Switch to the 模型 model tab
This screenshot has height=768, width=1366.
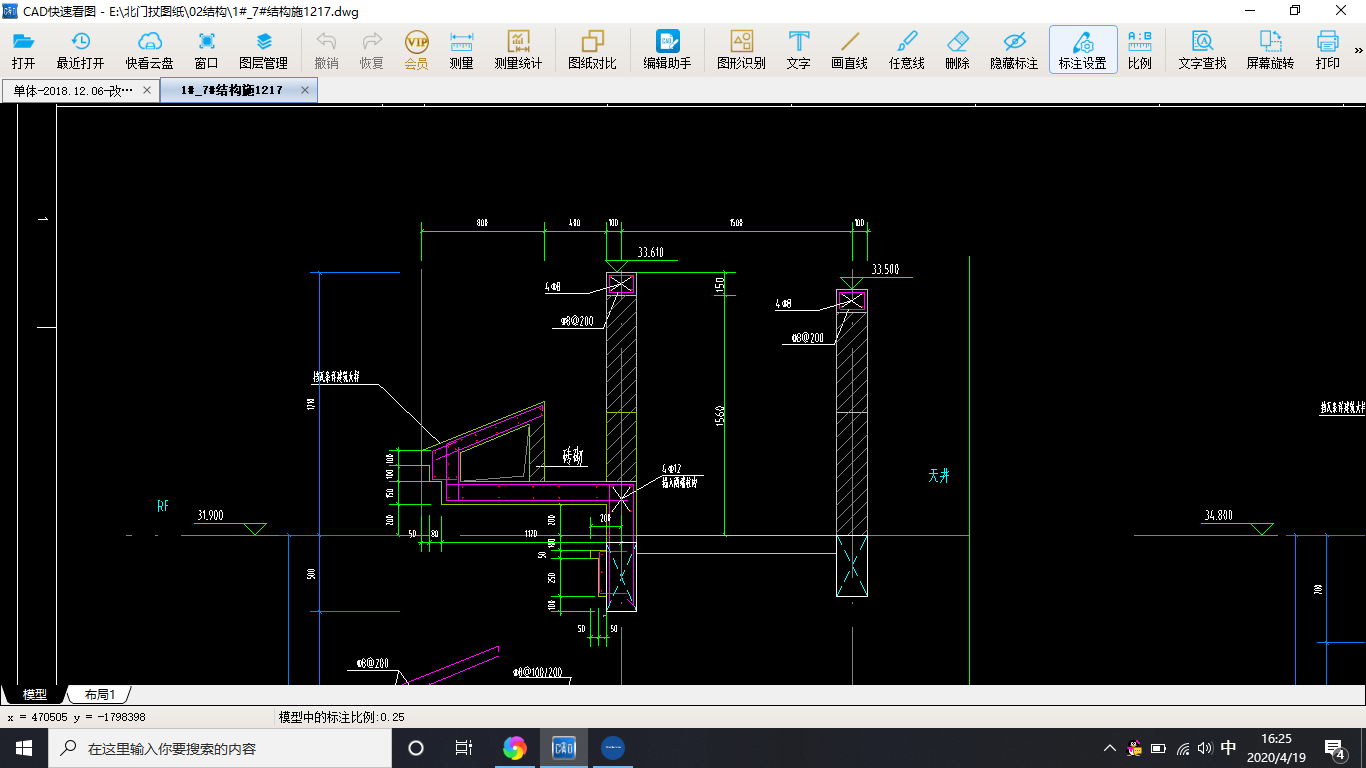[34, 694]
